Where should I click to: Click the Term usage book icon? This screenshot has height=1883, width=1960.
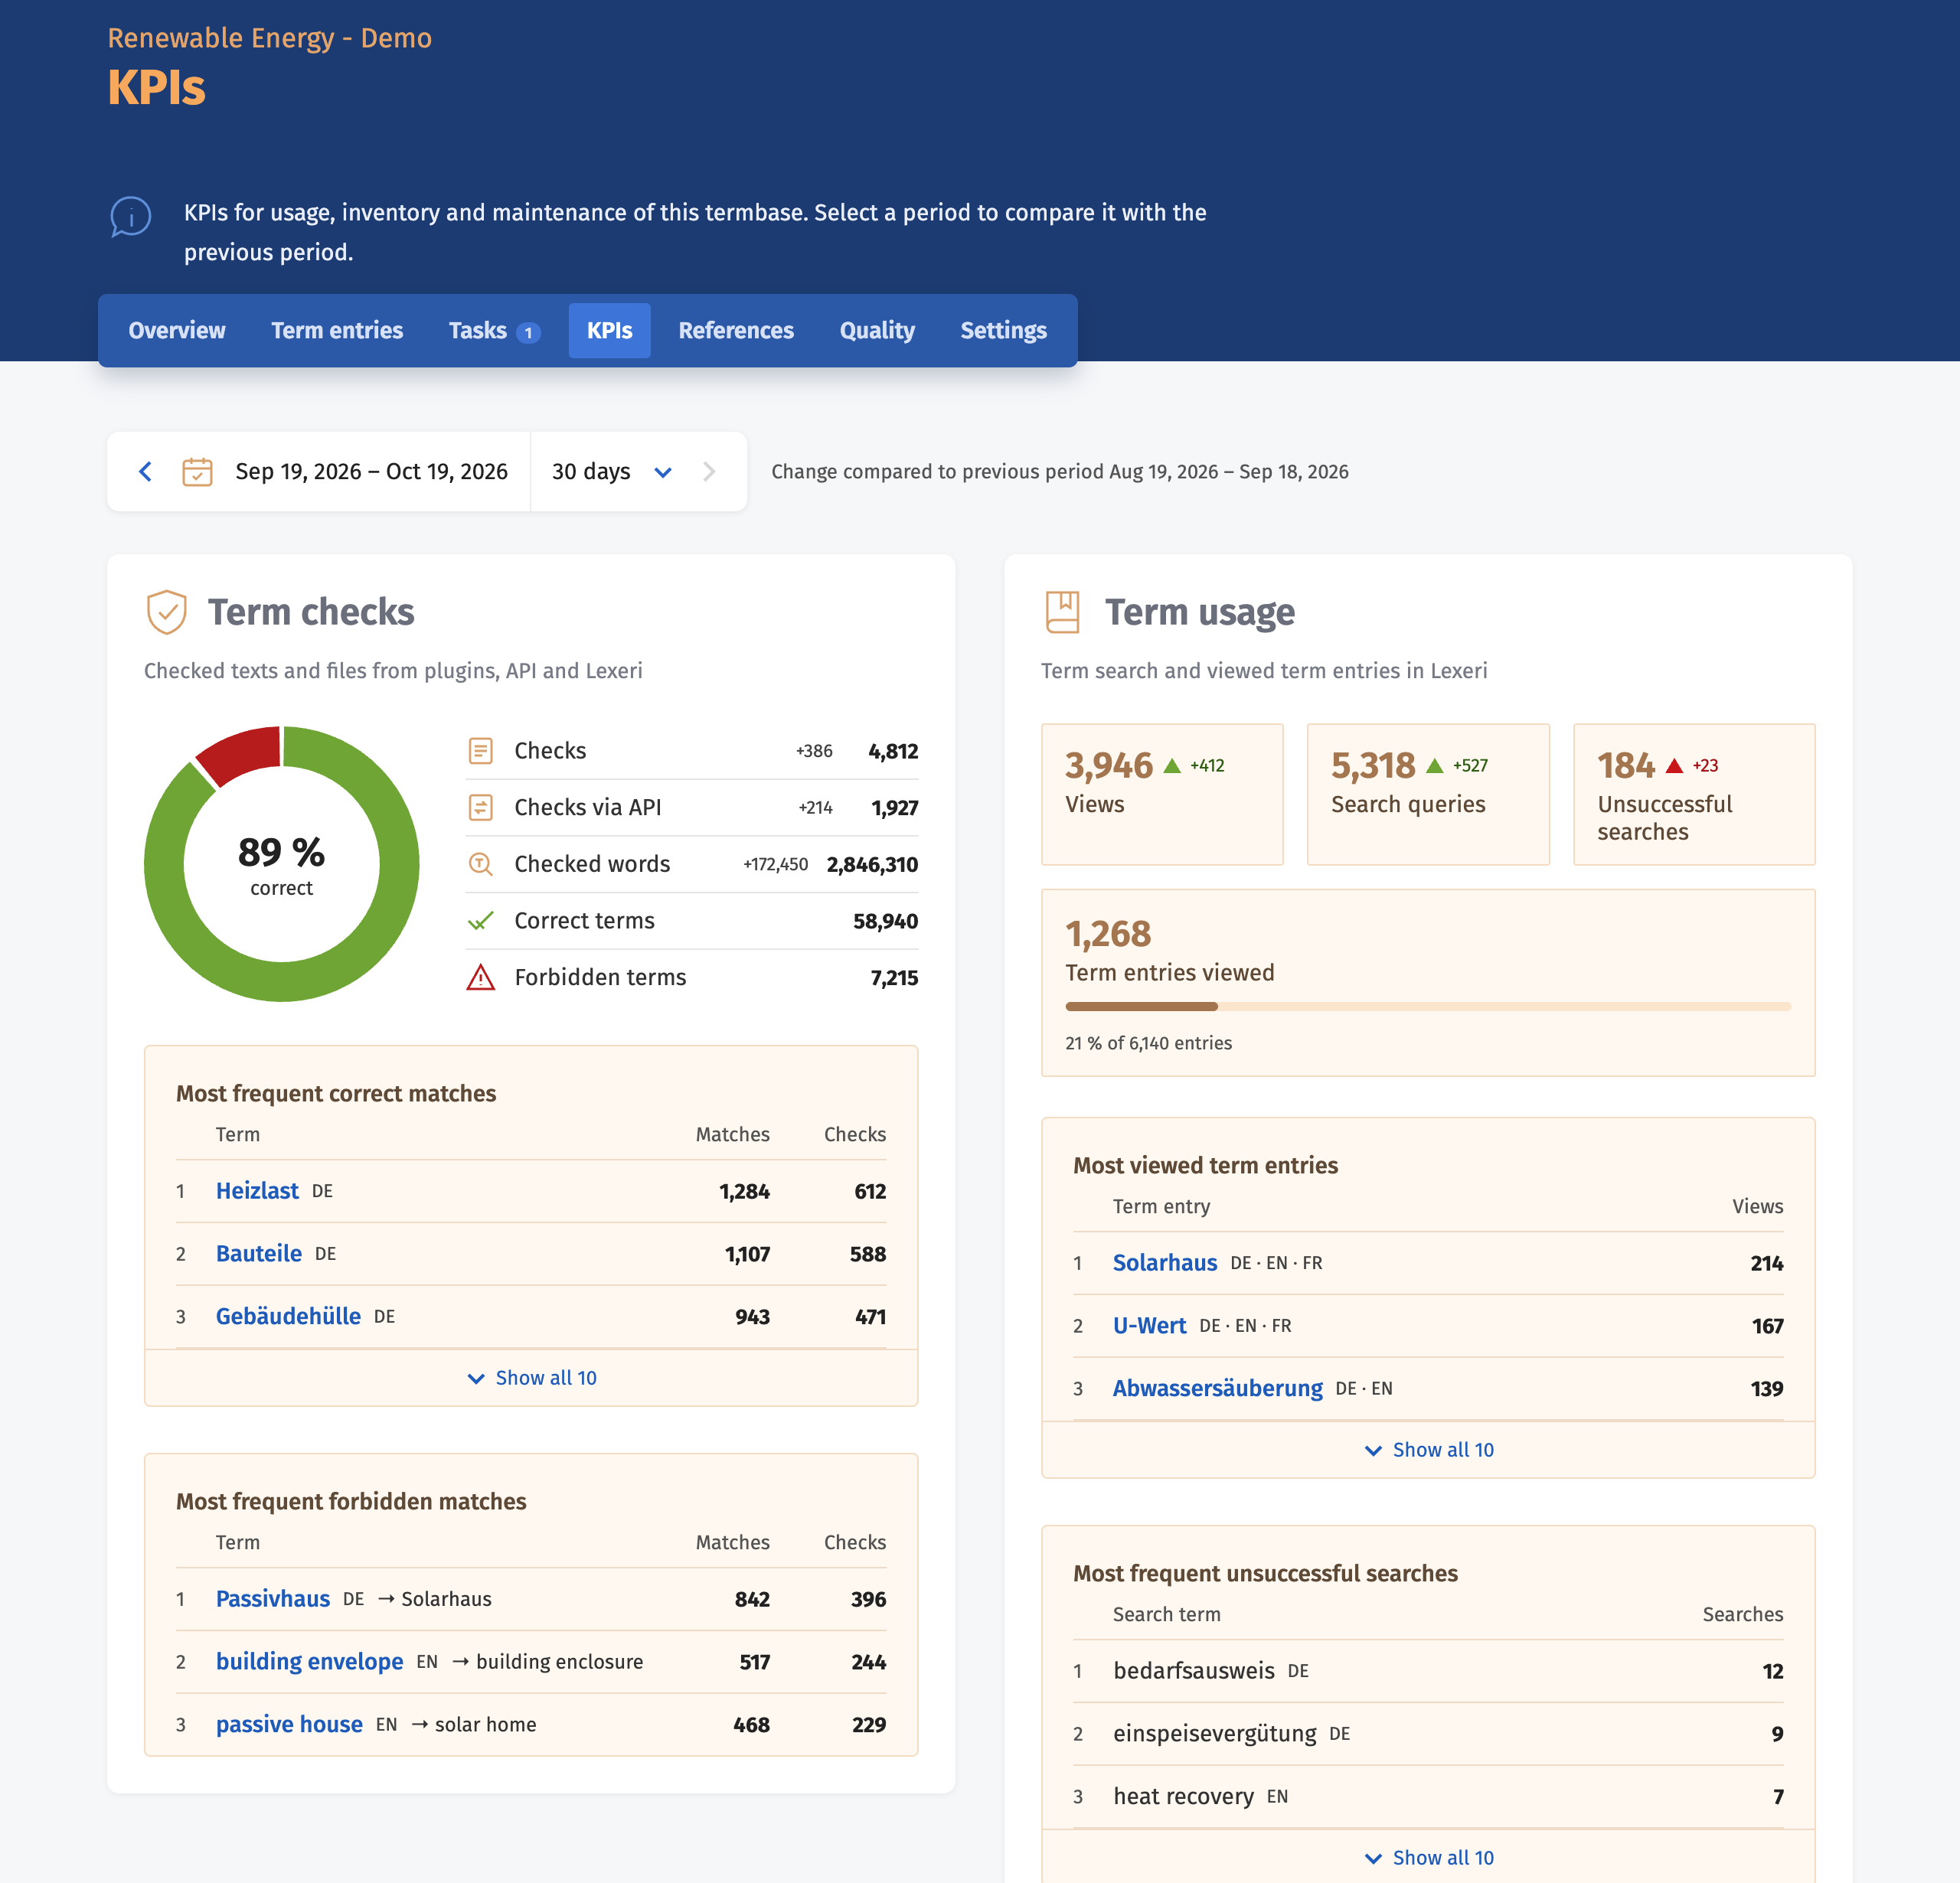pos(1063,612)
